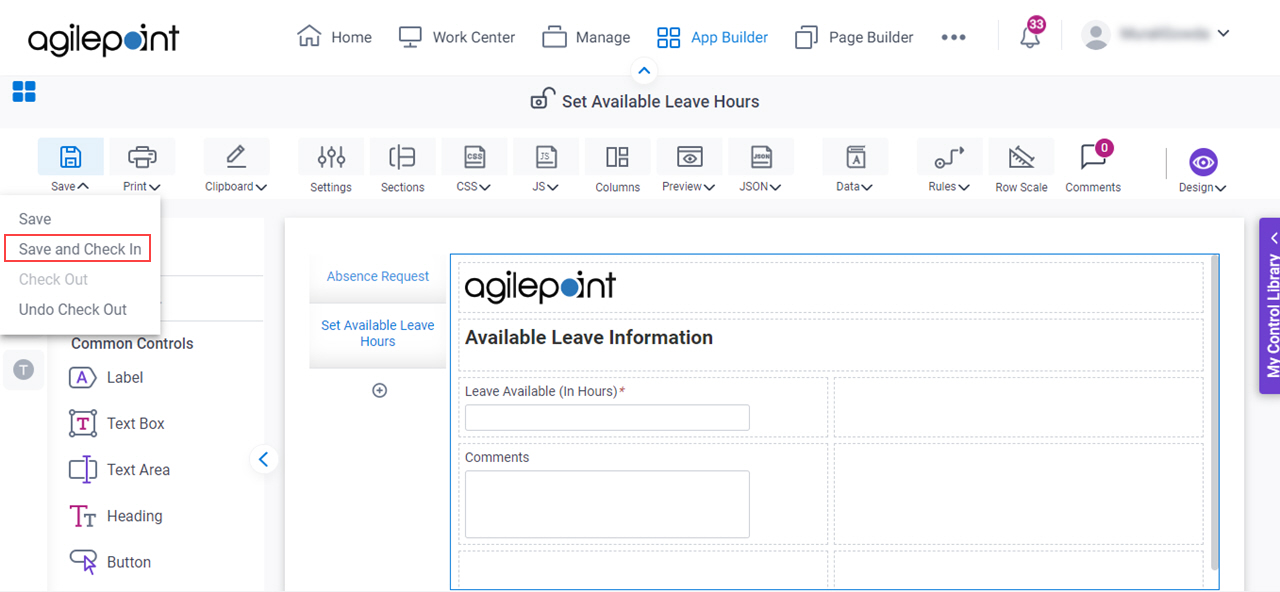
Task: Open the more options ellipsis menu
Action: coord(954,37)
